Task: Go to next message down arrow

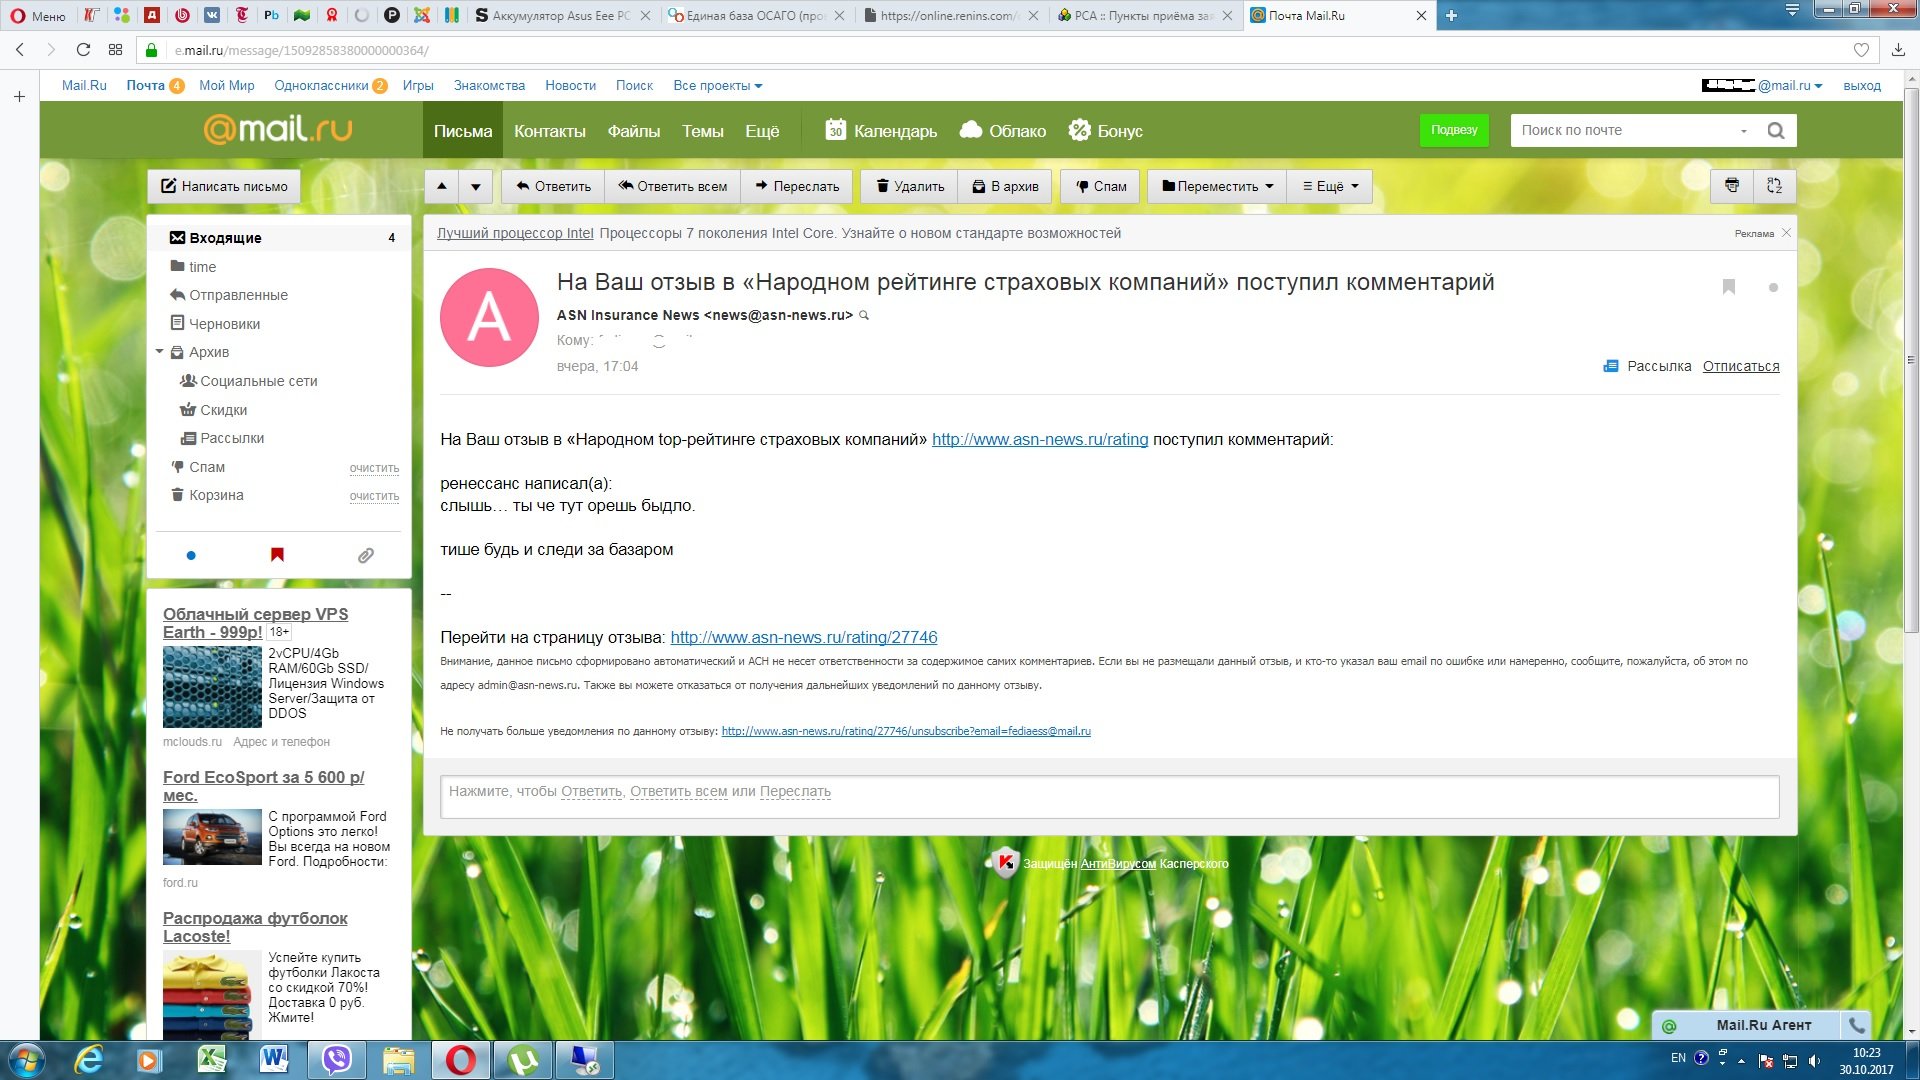Action: pos(476,186)
